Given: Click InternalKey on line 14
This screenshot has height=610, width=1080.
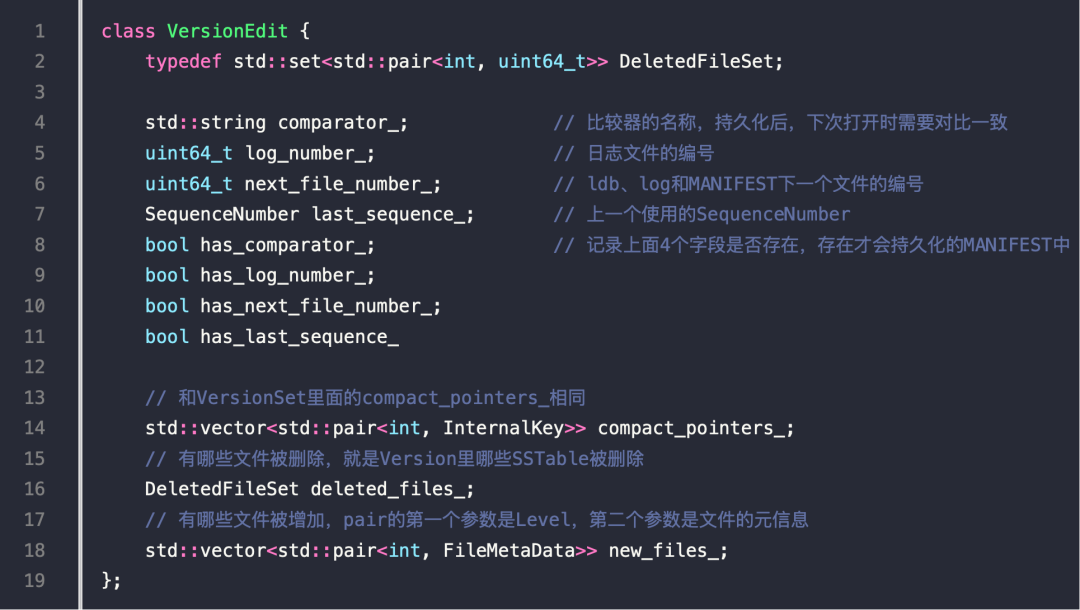Looking at the screenshot, I should [503, 428].
